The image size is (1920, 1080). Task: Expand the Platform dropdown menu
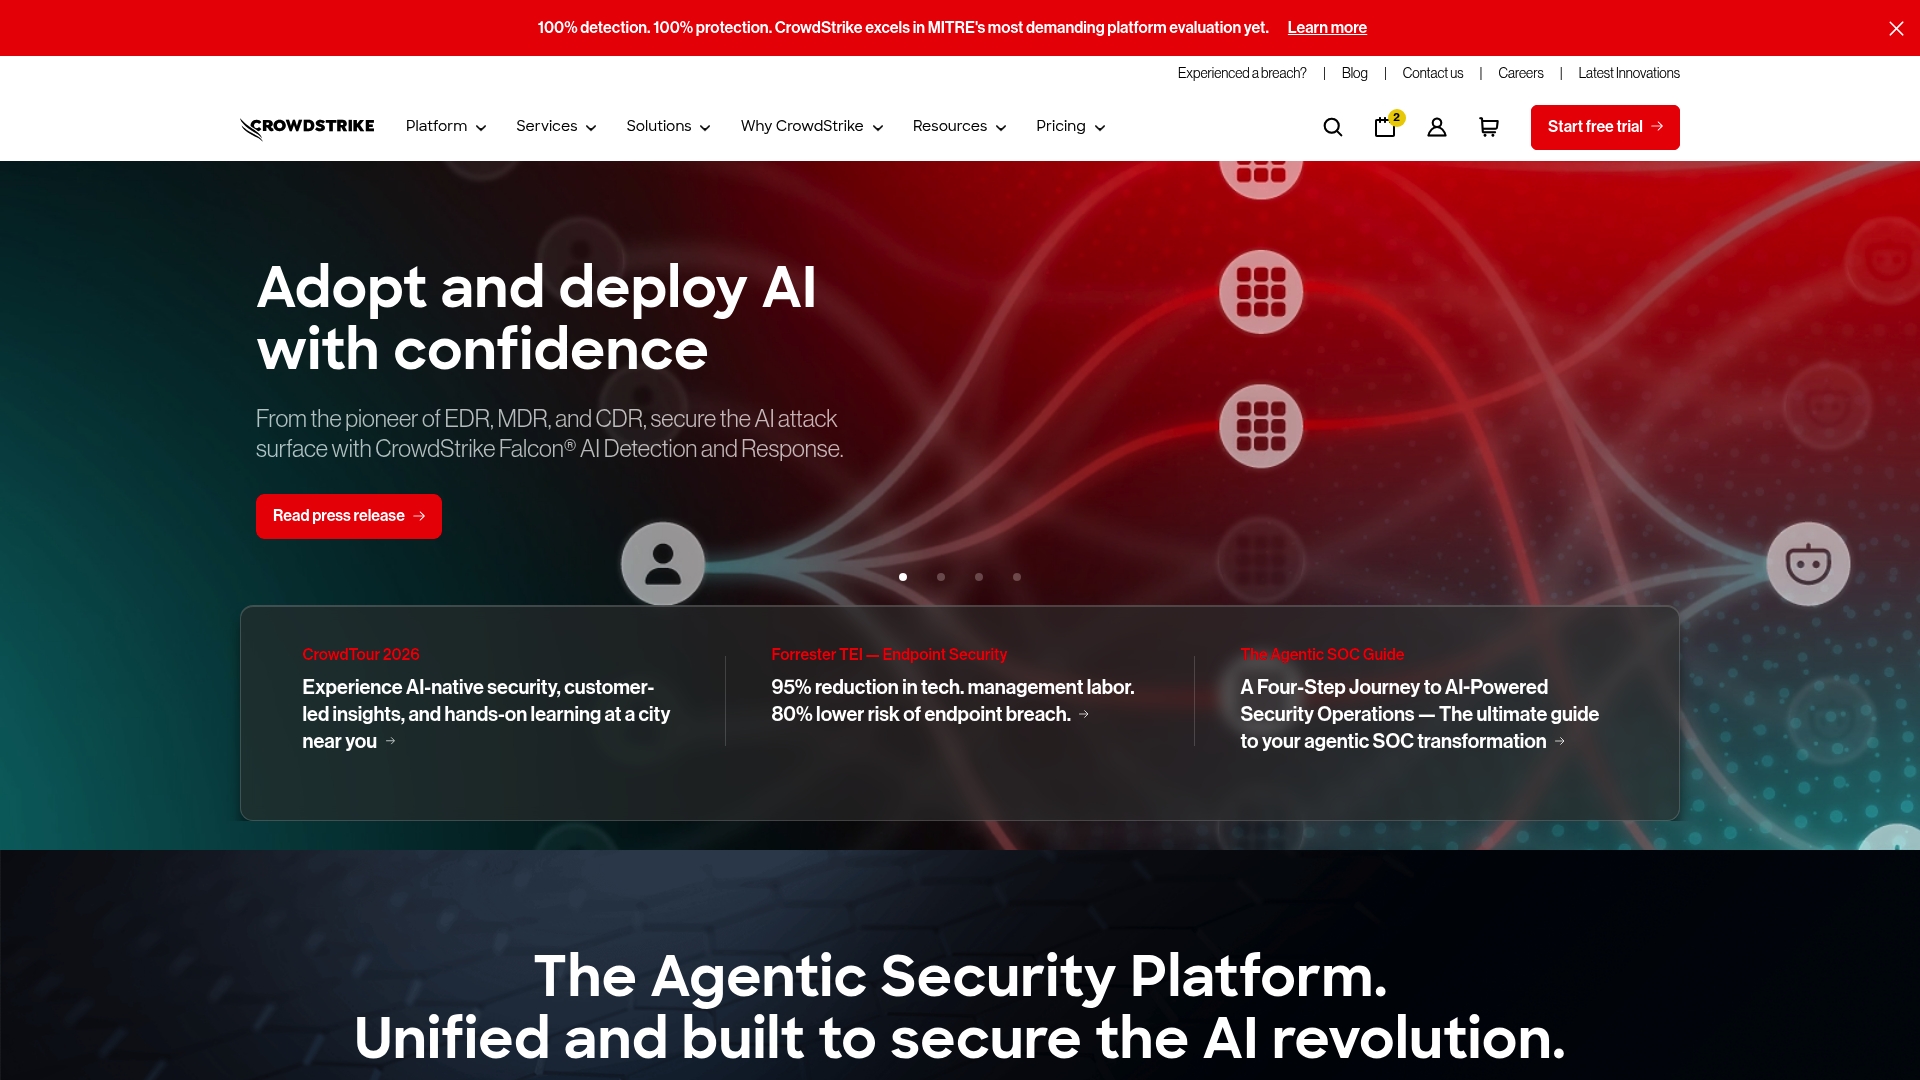446,127
